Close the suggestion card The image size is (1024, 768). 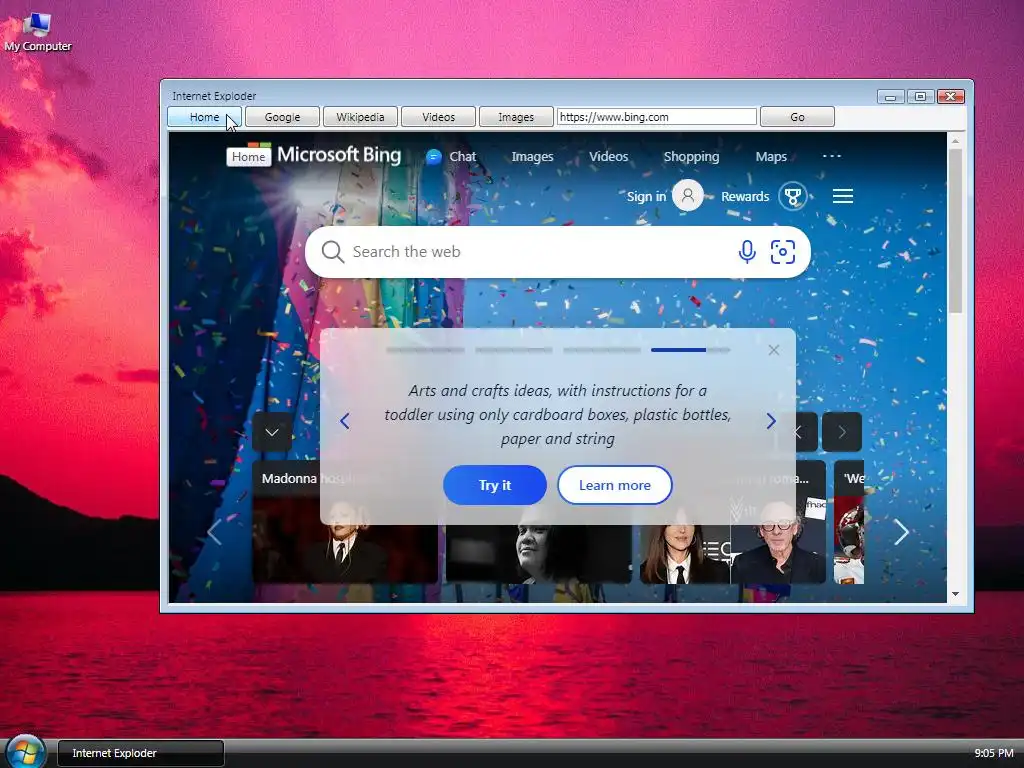coord(774,350)
